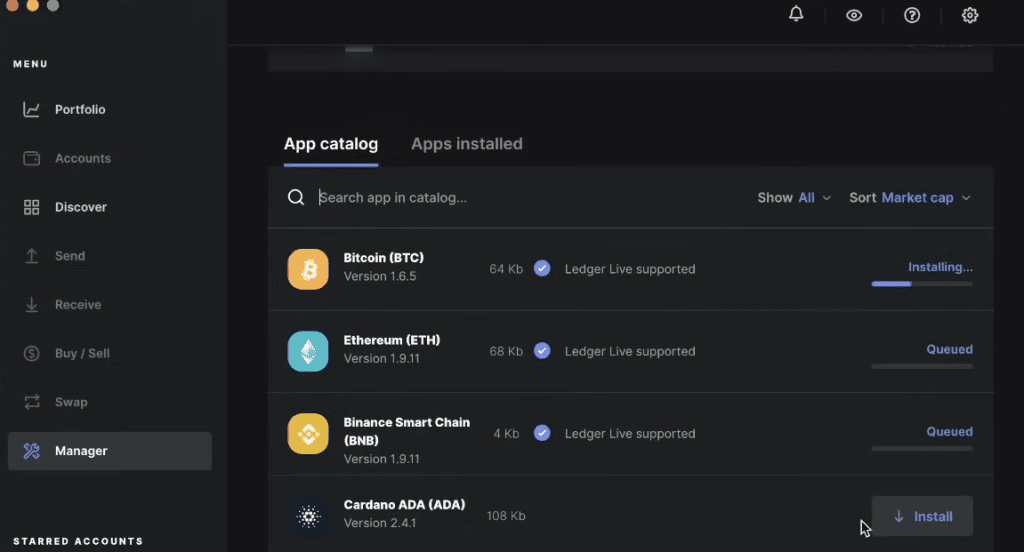
Task: Click the Bitcoin app logo
Action: 308,269
